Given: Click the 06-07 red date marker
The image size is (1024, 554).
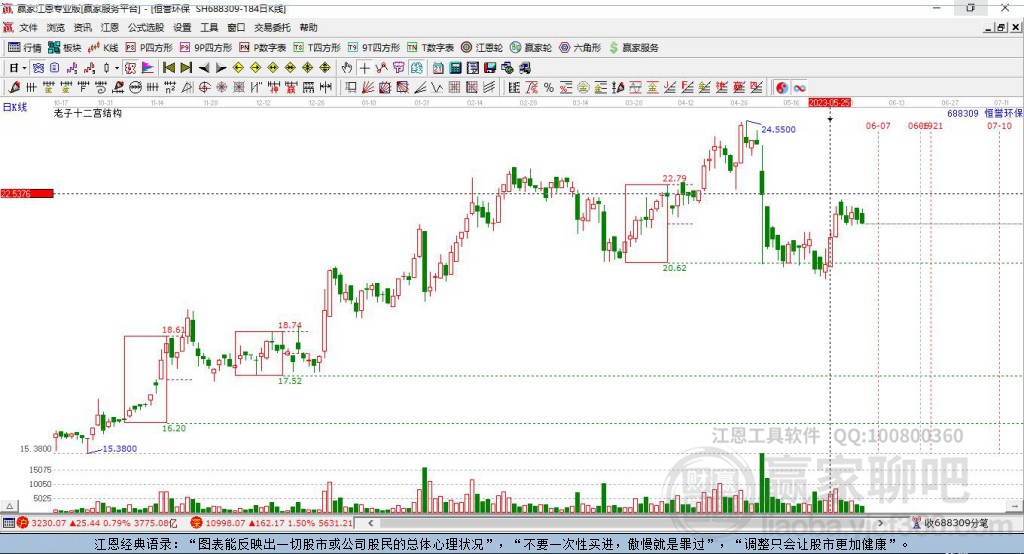Looking at the screenshot, I should point(878,125).
